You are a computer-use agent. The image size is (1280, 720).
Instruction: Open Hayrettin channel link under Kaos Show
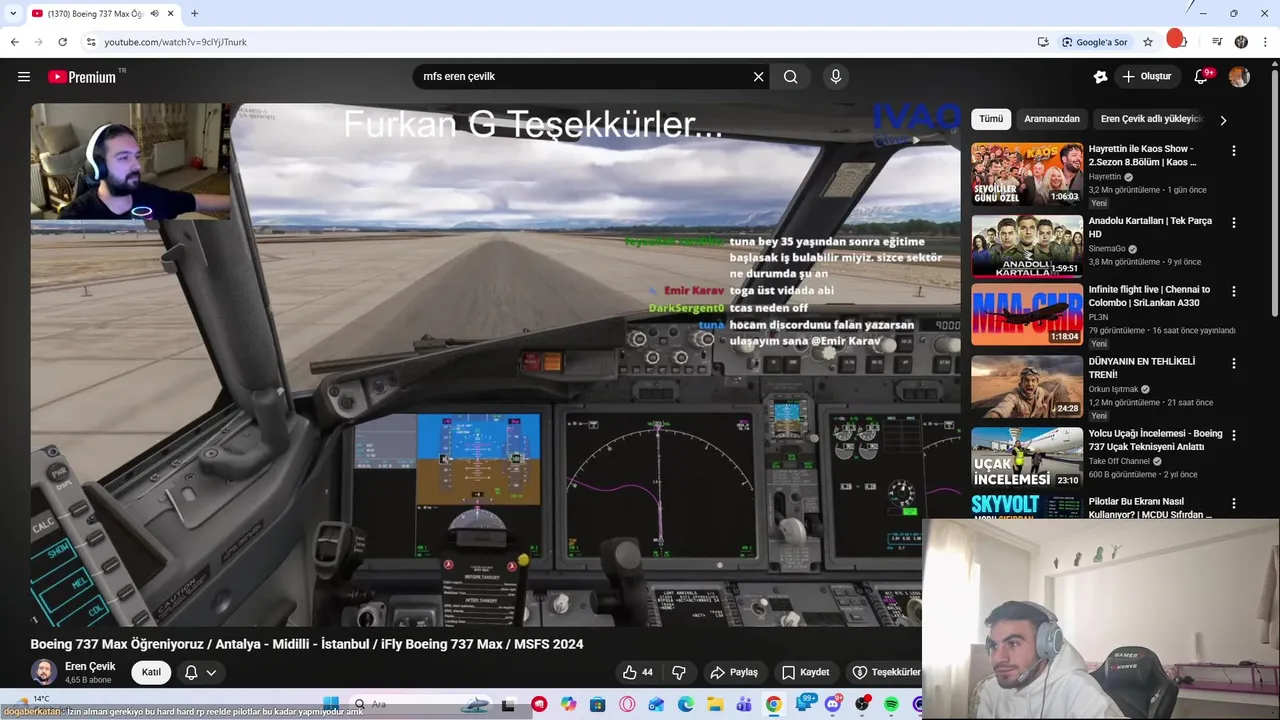(1105, 177)
